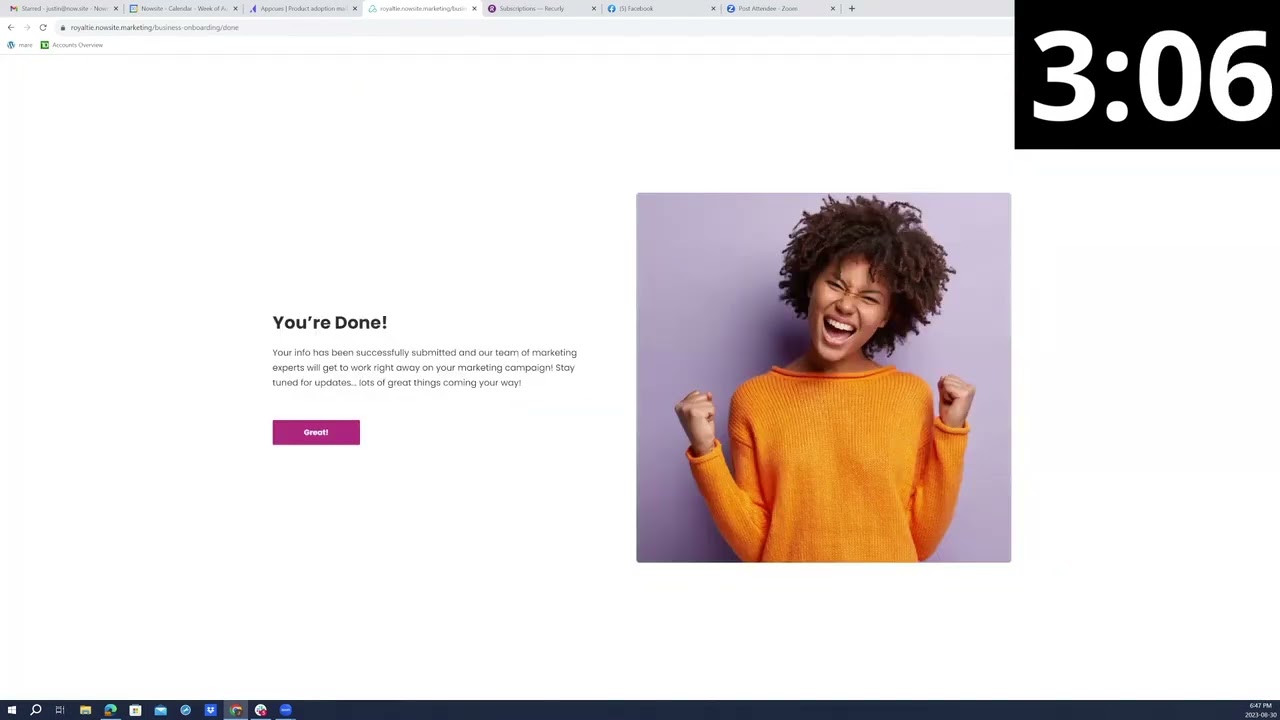Click the taskbar clock and date
The height and width of the screenshot is (720, 1280).
[x=1259, y=710]
